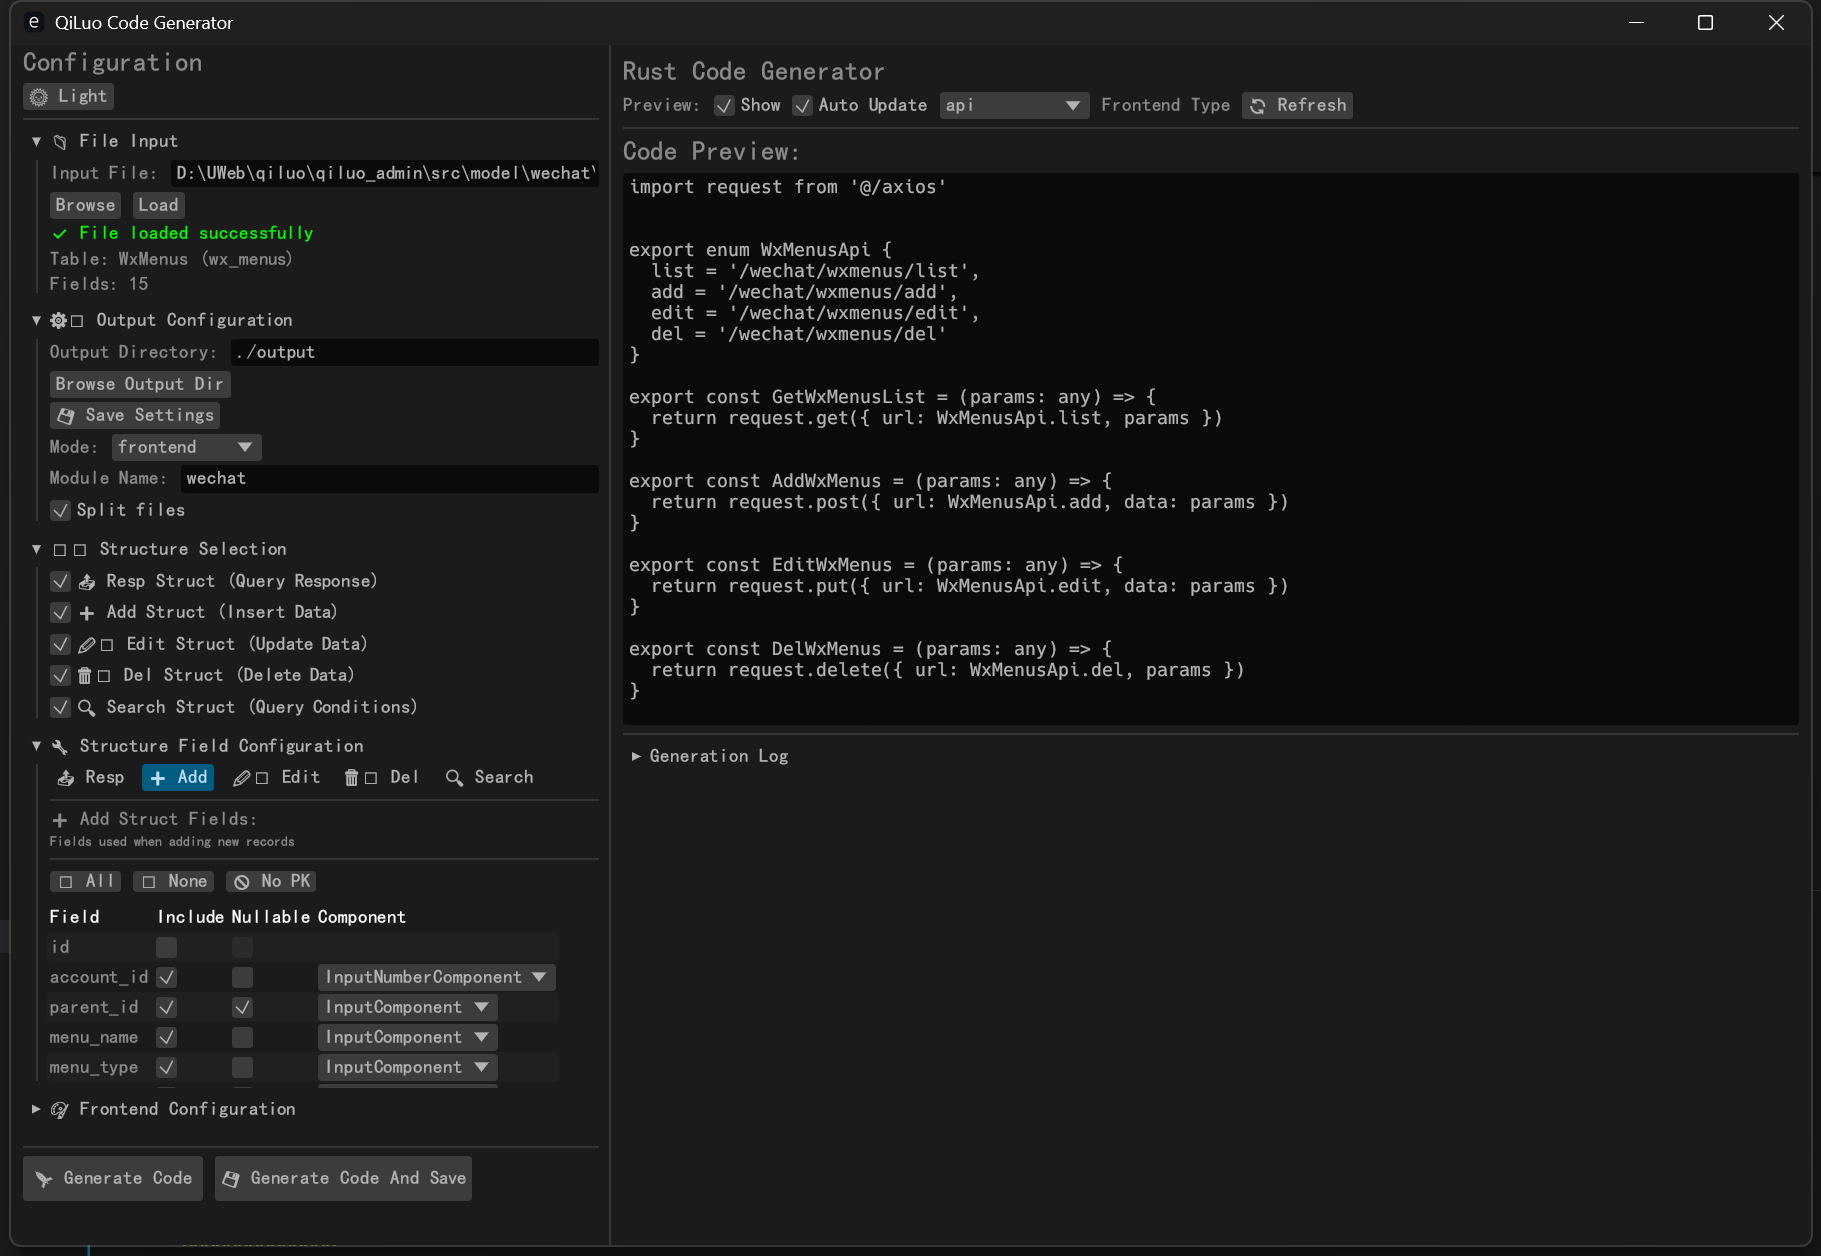Image resolution: width=1821 pixels, height=1256 pixels.
Task: Open menu_type component dropdown
Action: tap(408, 1068)
